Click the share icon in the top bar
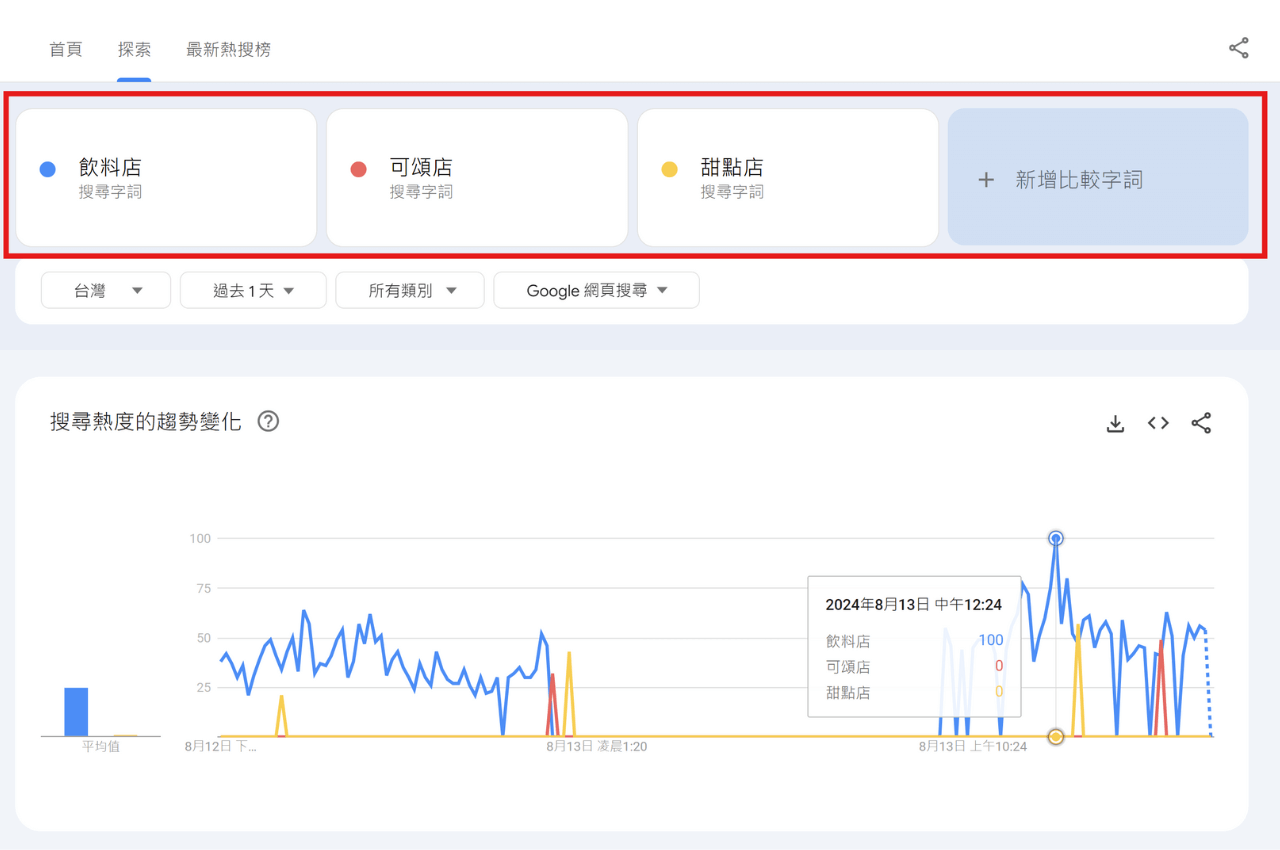Viewport: 1280px width, 850px height. click(x=1239, y=48)
